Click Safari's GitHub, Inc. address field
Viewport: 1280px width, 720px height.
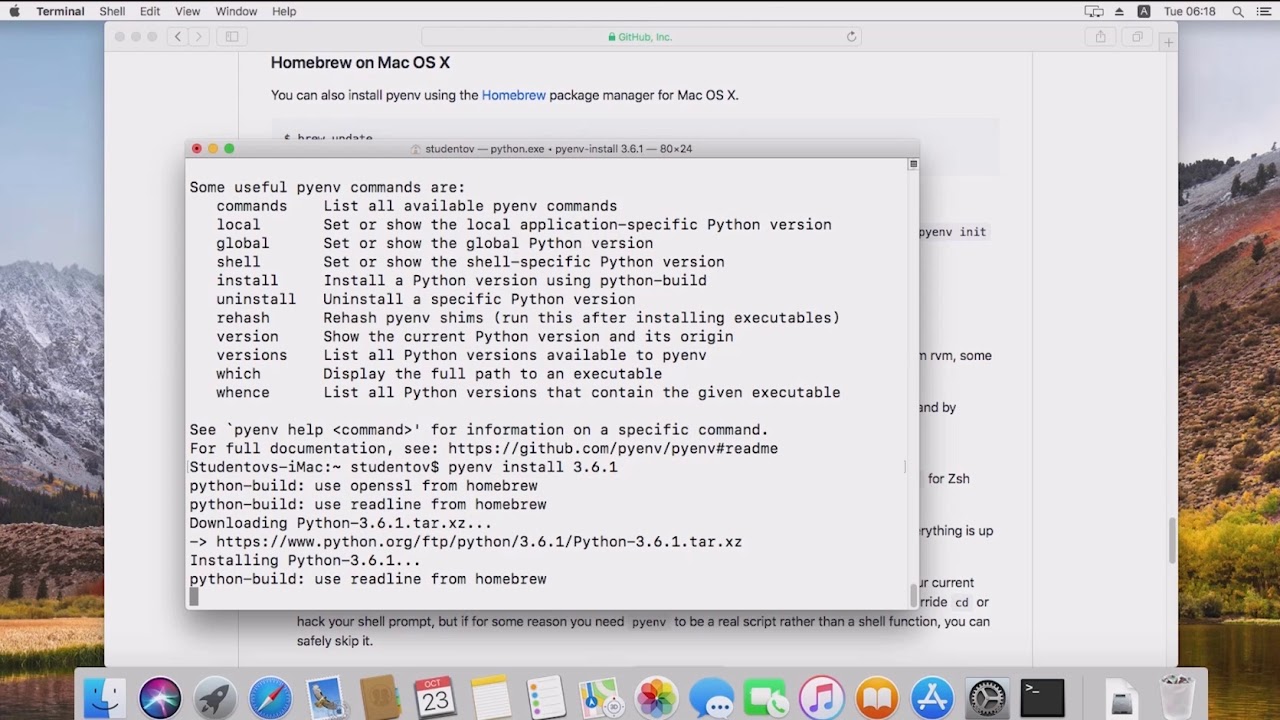640,37
